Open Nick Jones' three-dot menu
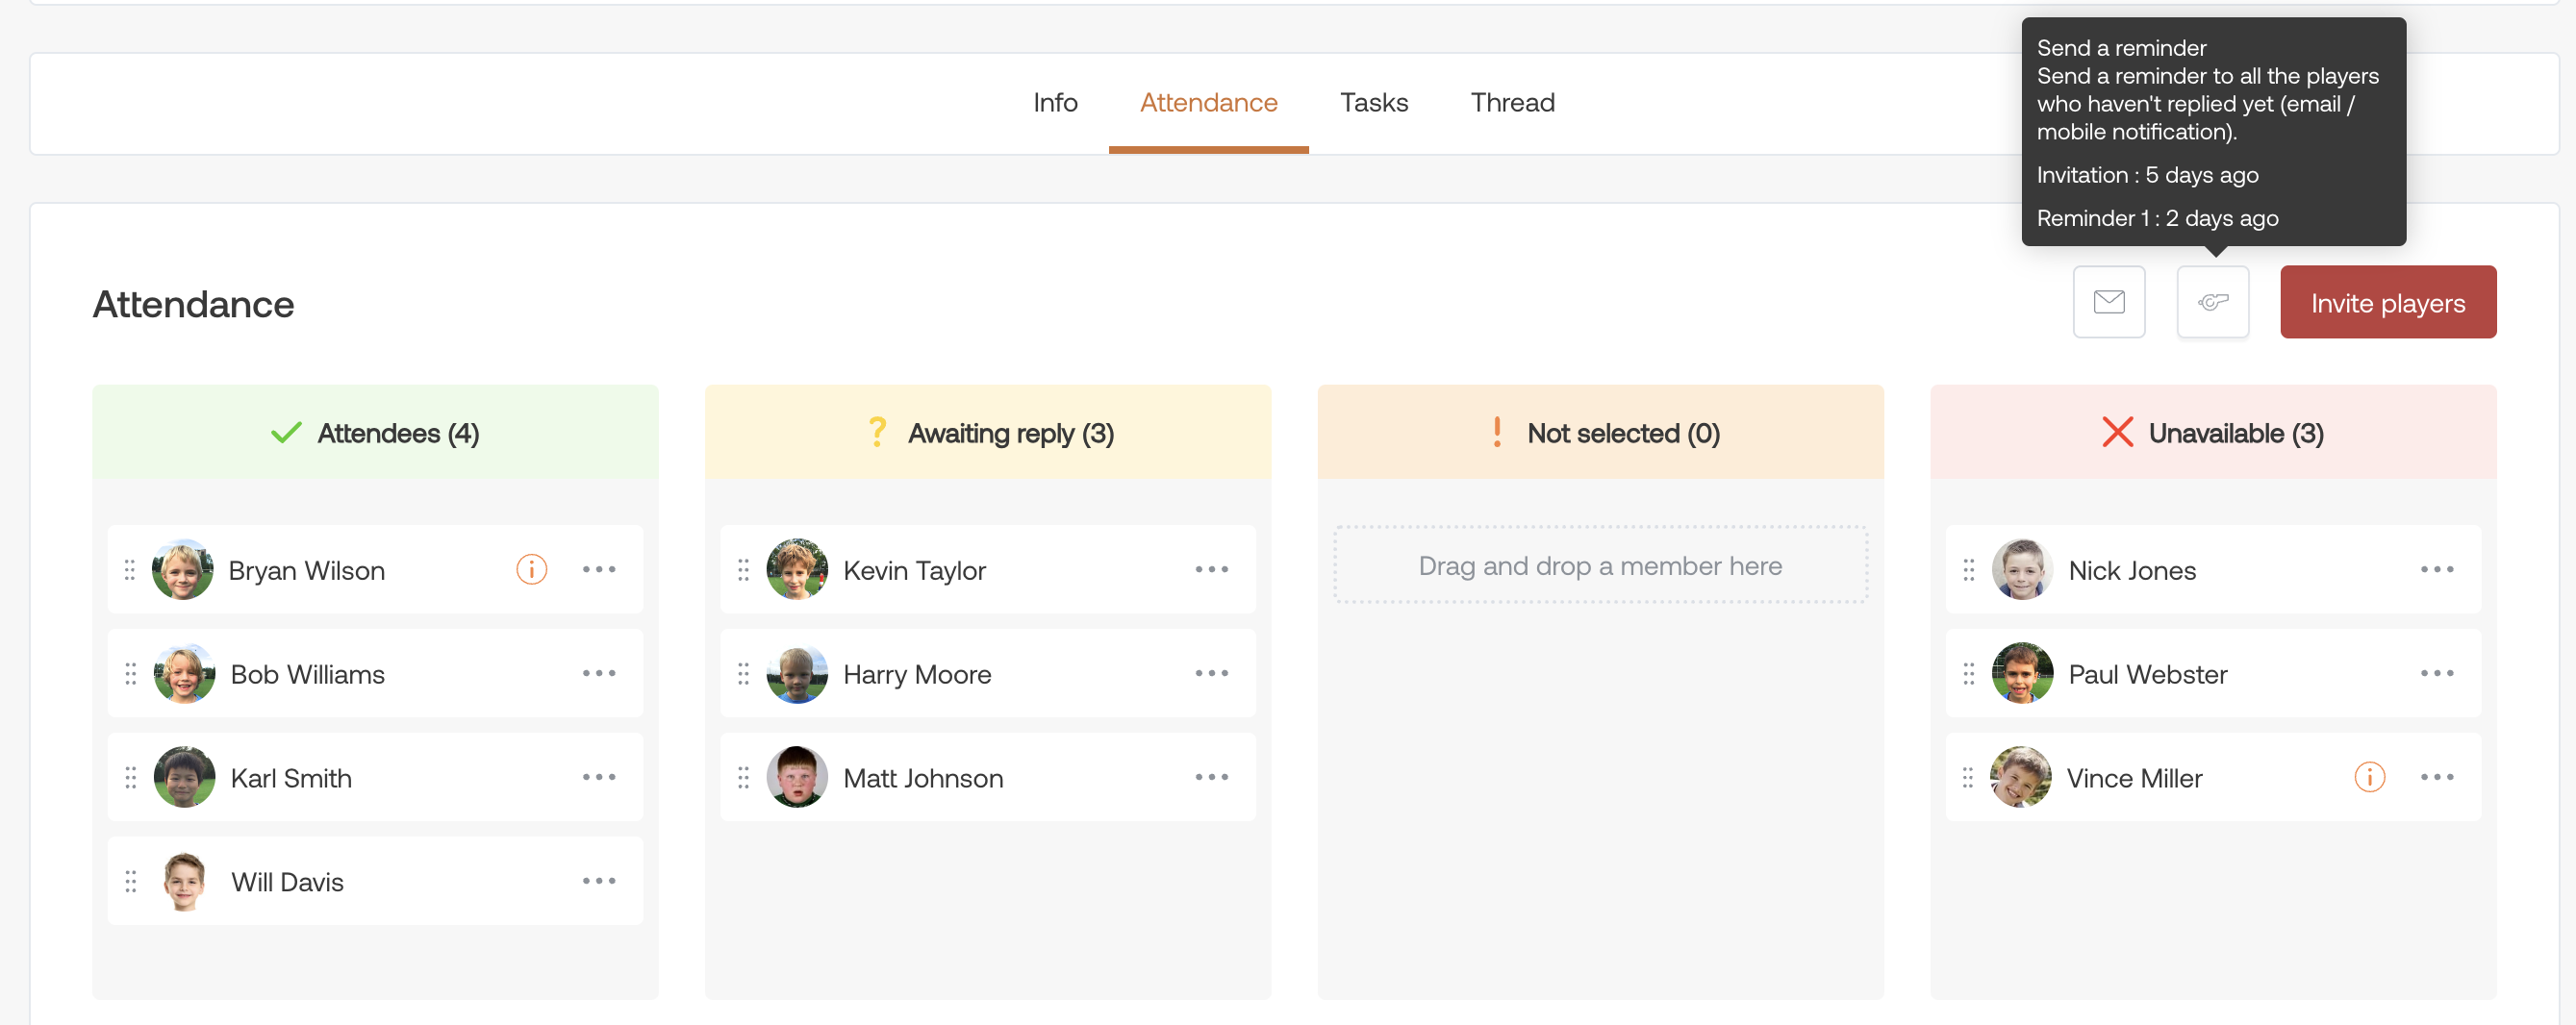 click(2437, 569)
